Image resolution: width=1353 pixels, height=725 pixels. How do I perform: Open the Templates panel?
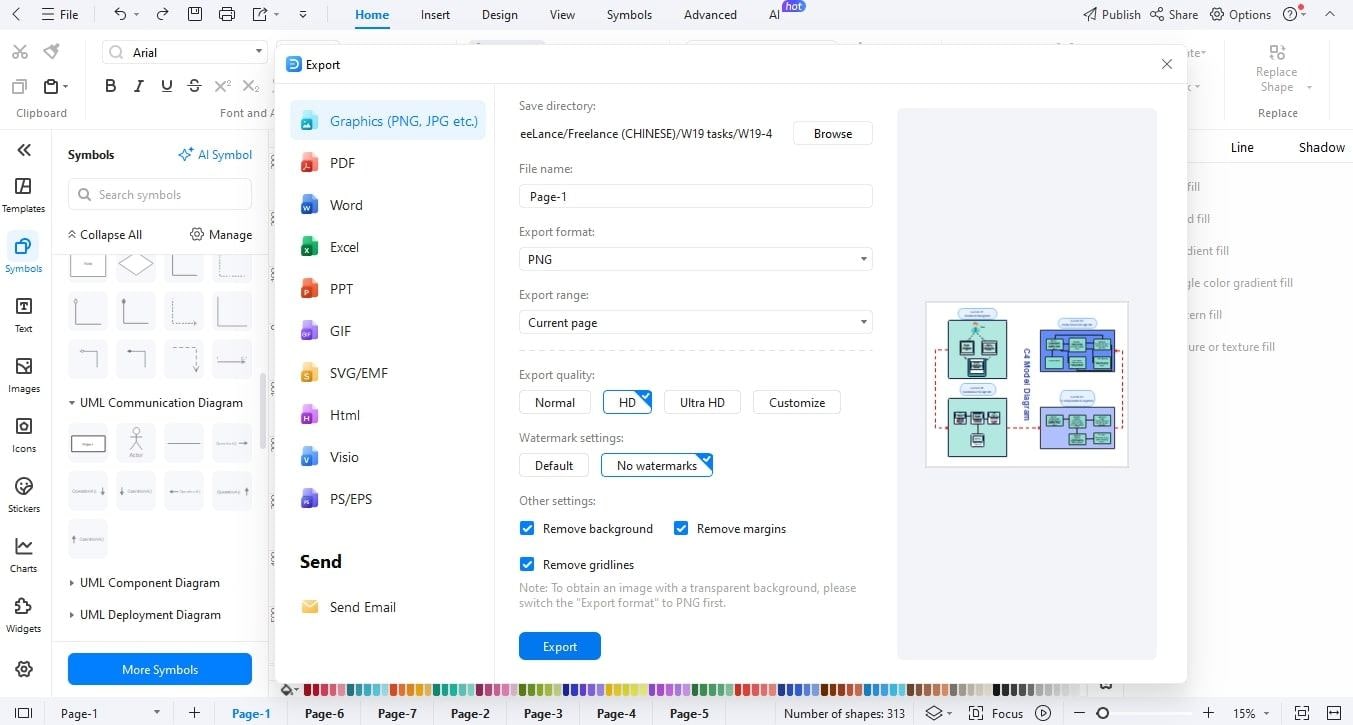pyautogui.click(x=23, y=194)
